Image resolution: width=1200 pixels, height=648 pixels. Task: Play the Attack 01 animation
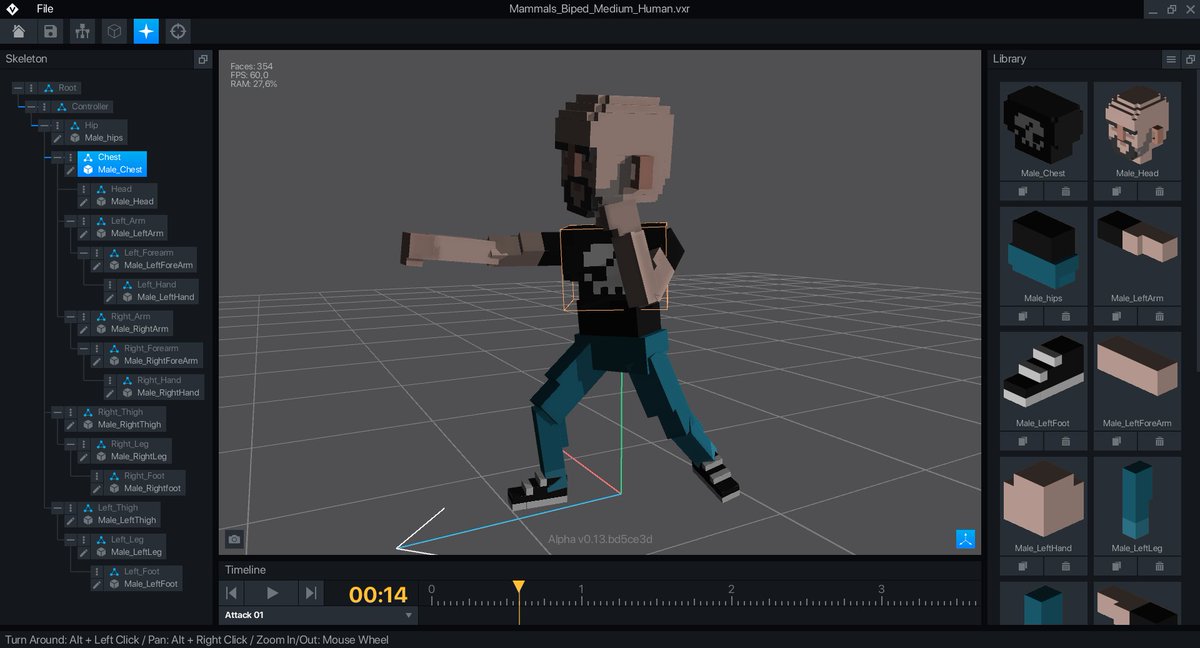coord(272,593)
